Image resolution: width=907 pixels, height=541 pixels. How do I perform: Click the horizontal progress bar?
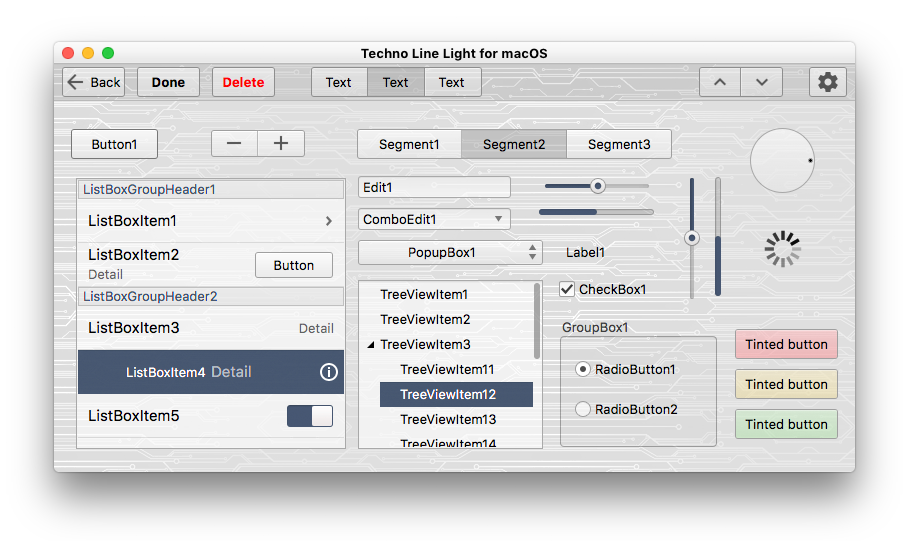click(596, 212)
